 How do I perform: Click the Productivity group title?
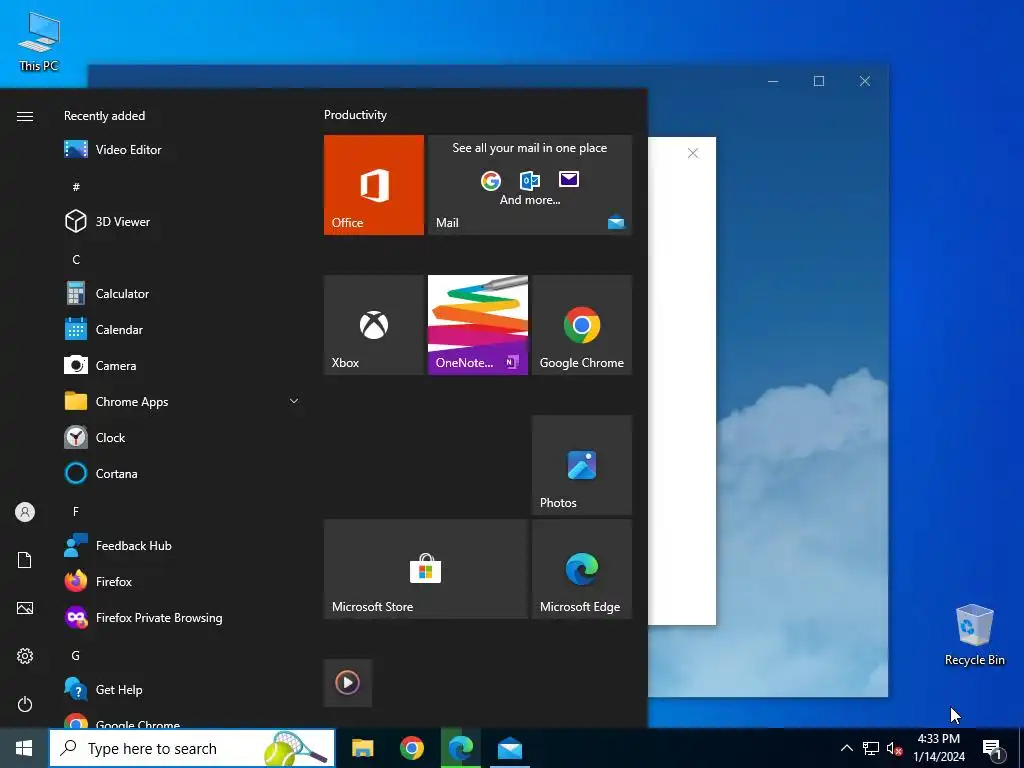355,115
